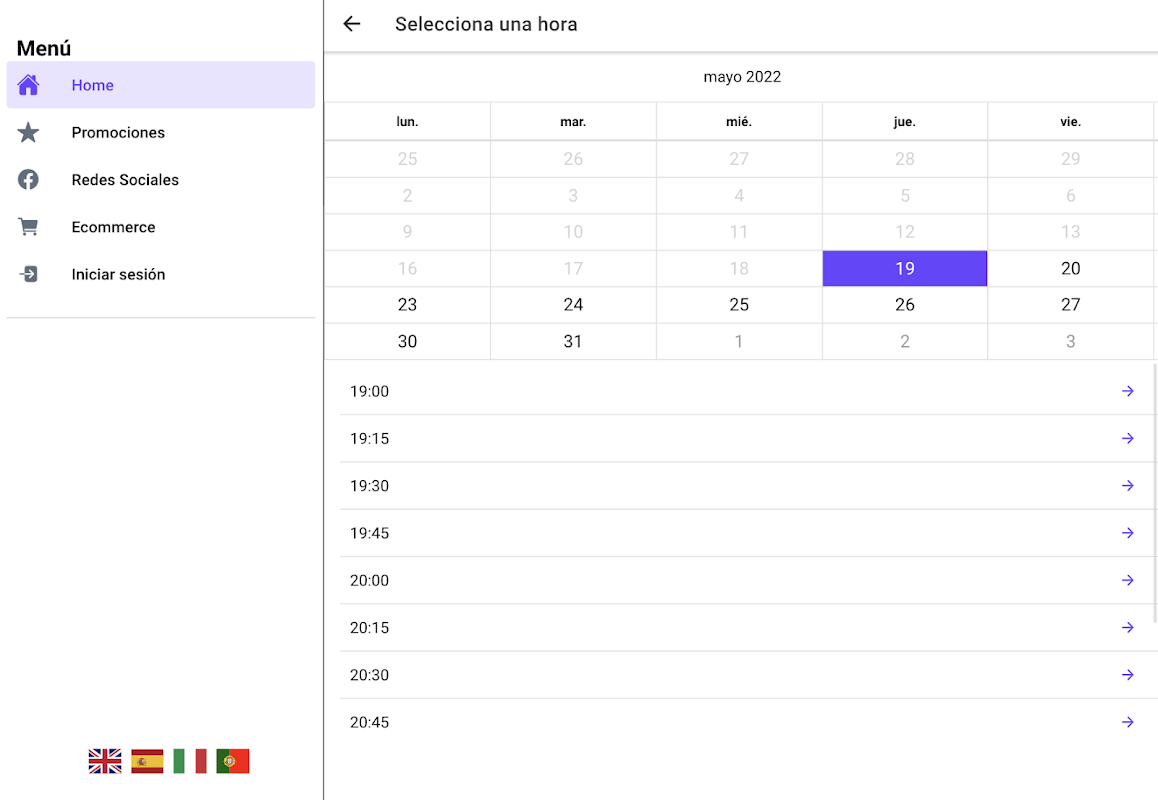The height and width of the screenshot is (800, 1158).
Task: Pick Friday 27 in the bottom rows
Action: click(x=1071, y=304)
